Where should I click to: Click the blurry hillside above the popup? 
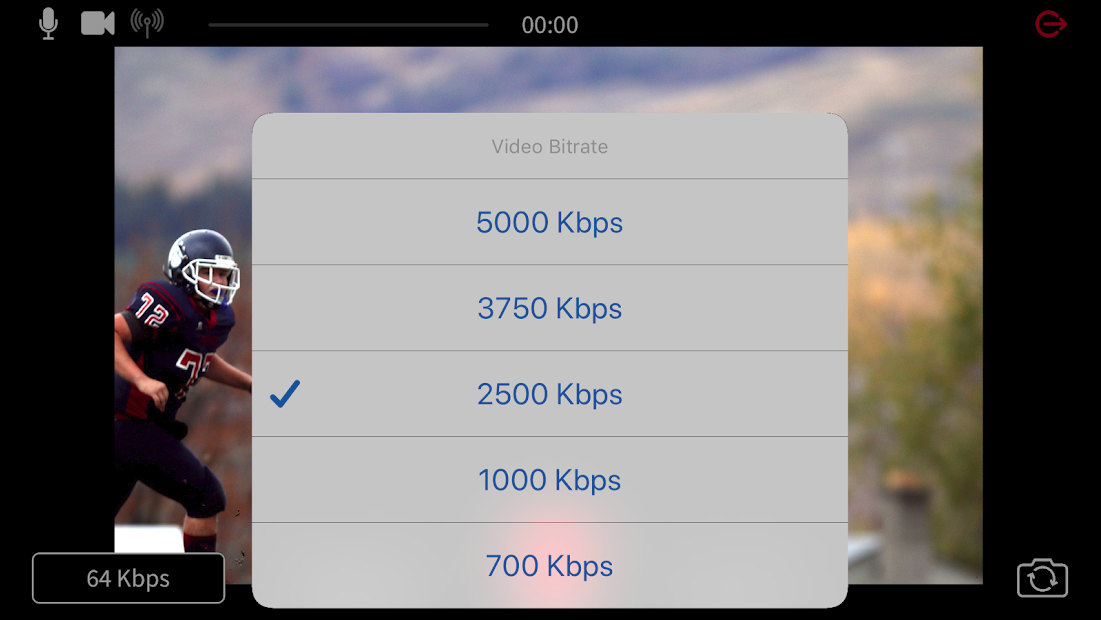tap(550, 80)
